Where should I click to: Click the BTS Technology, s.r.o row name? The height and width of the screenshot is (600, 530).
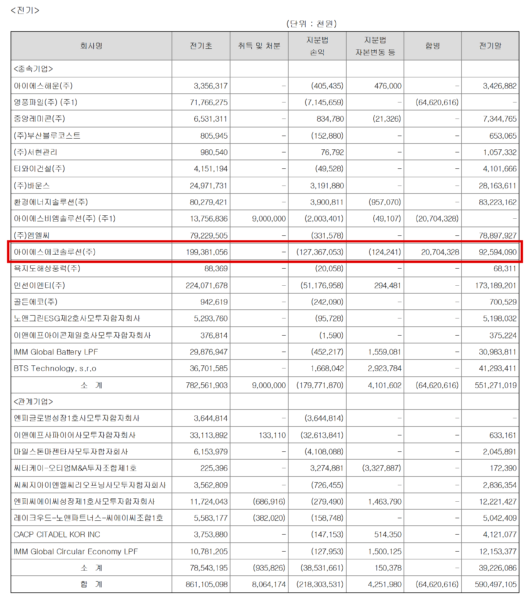point(55,368)
